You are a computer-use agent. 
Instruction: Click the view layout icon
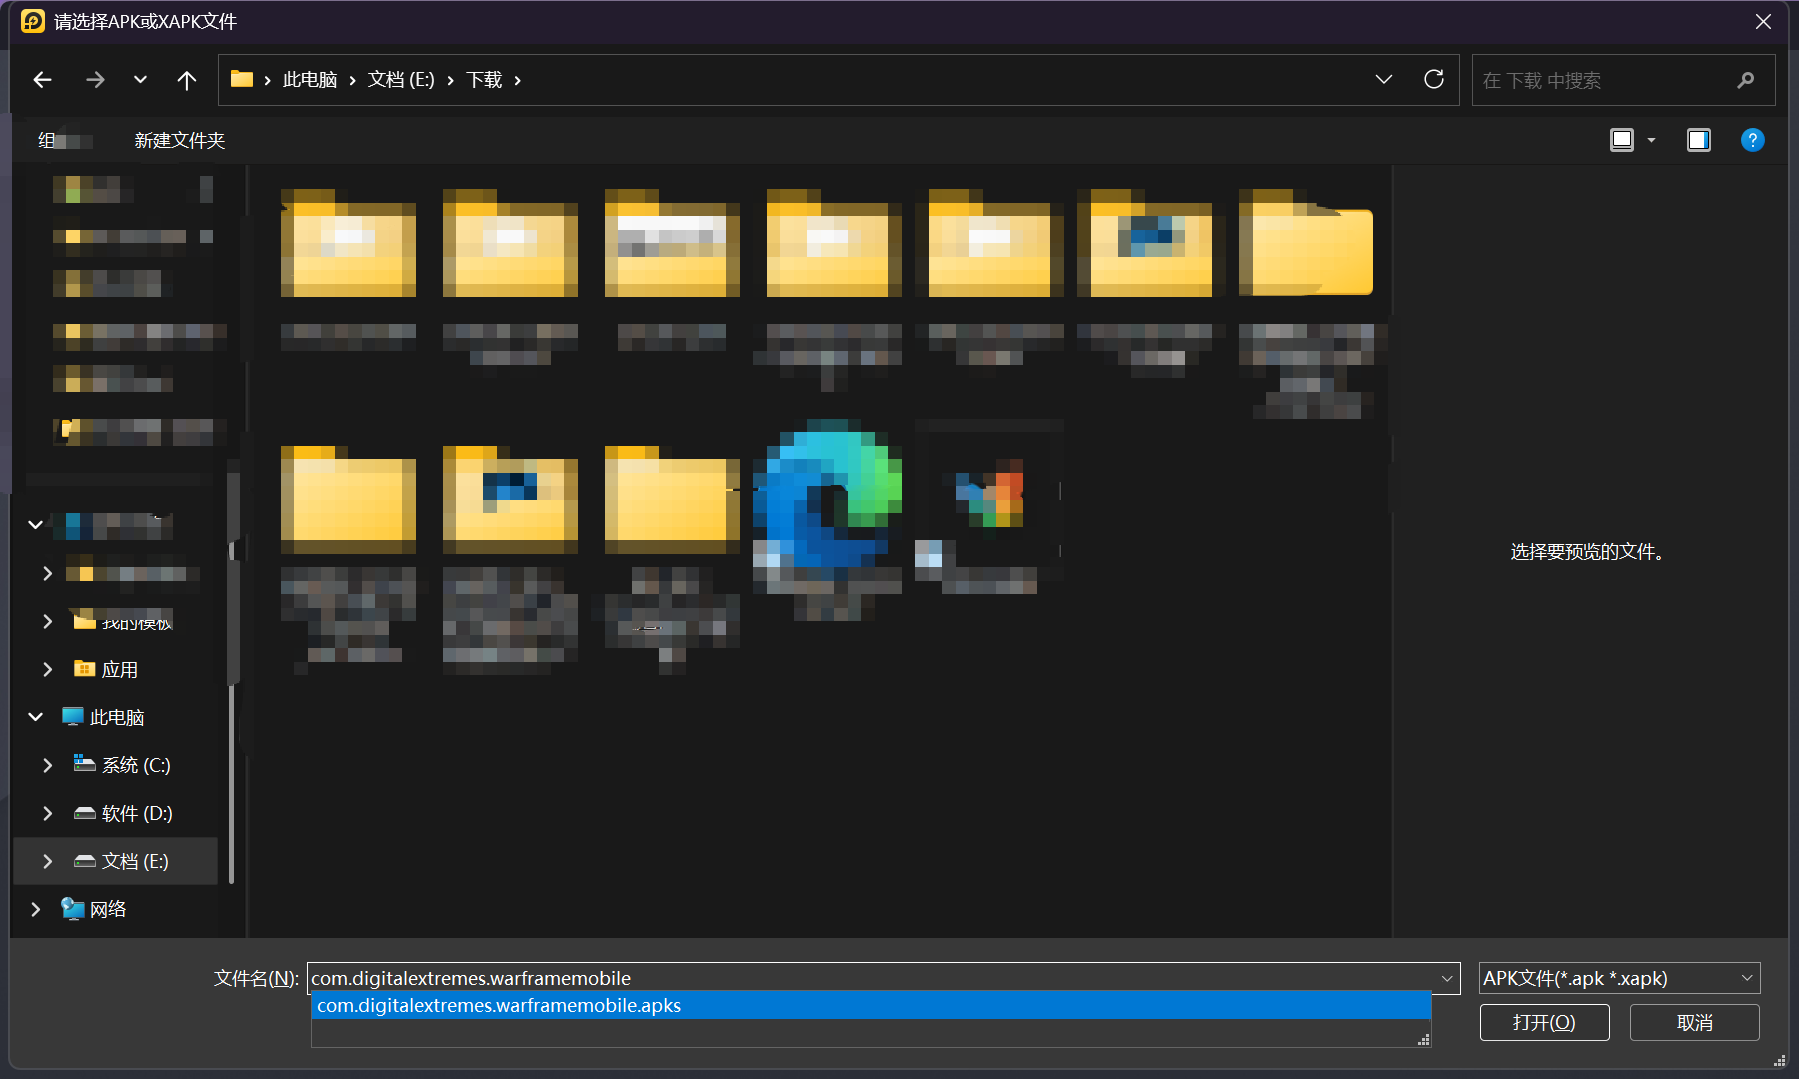(x=1622, y=140)
